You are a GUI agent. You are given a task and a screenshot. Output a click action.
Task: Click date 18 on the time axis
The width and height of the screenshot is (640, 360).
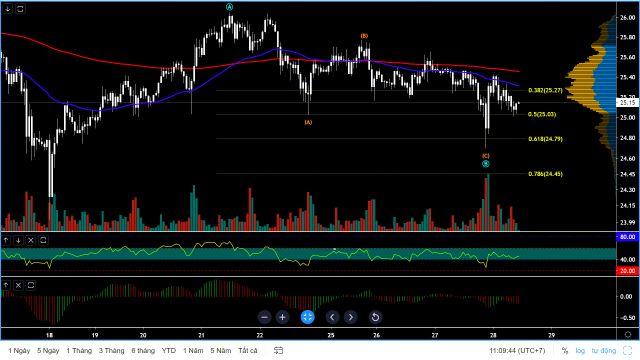pos(49,335)
